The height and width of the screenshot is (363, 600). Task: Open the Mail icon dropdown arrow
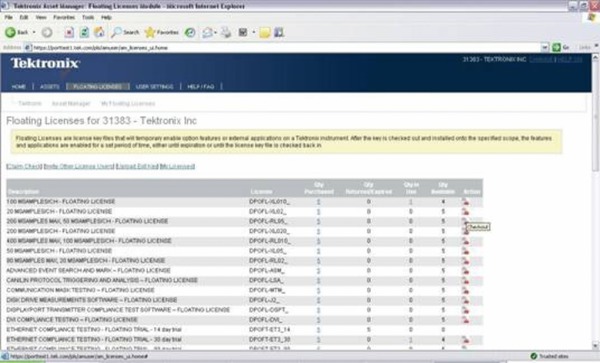(215, 33)
